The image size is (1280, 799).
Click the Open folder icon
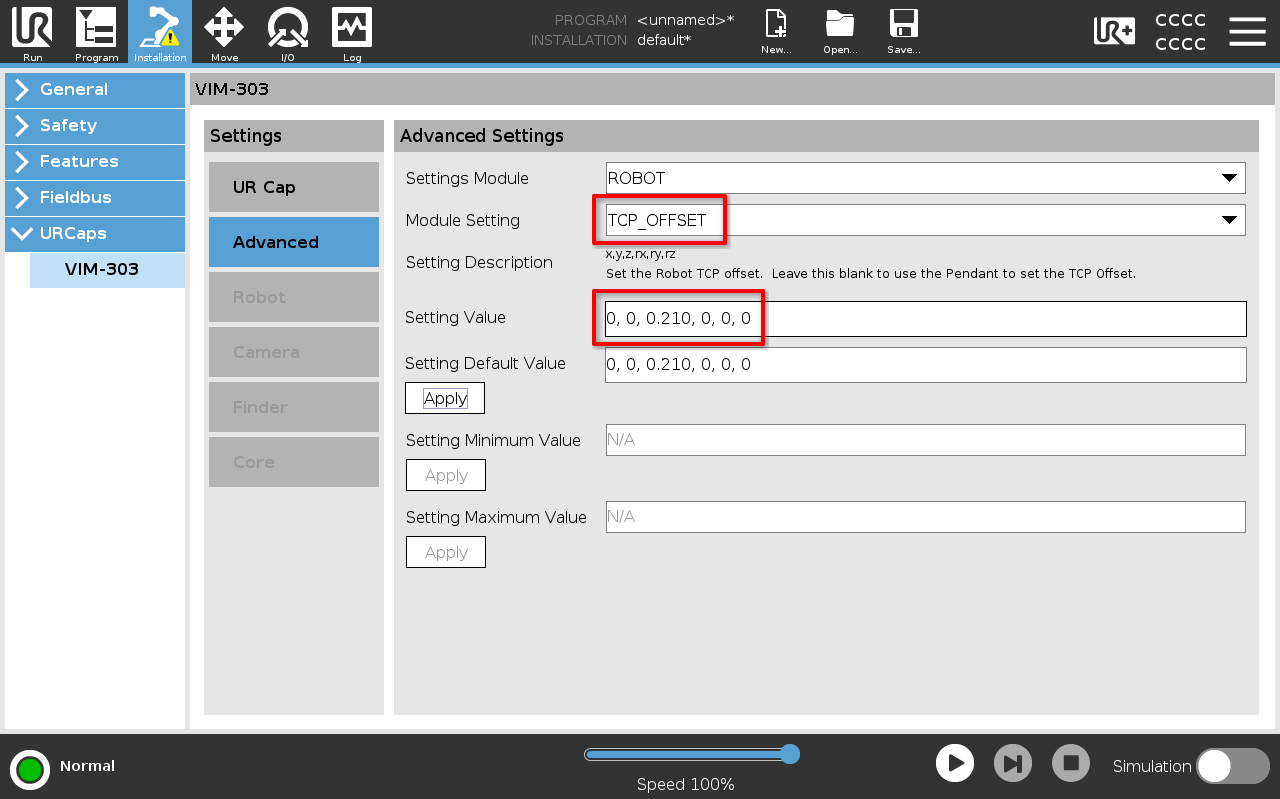click(x=840, y=32)
